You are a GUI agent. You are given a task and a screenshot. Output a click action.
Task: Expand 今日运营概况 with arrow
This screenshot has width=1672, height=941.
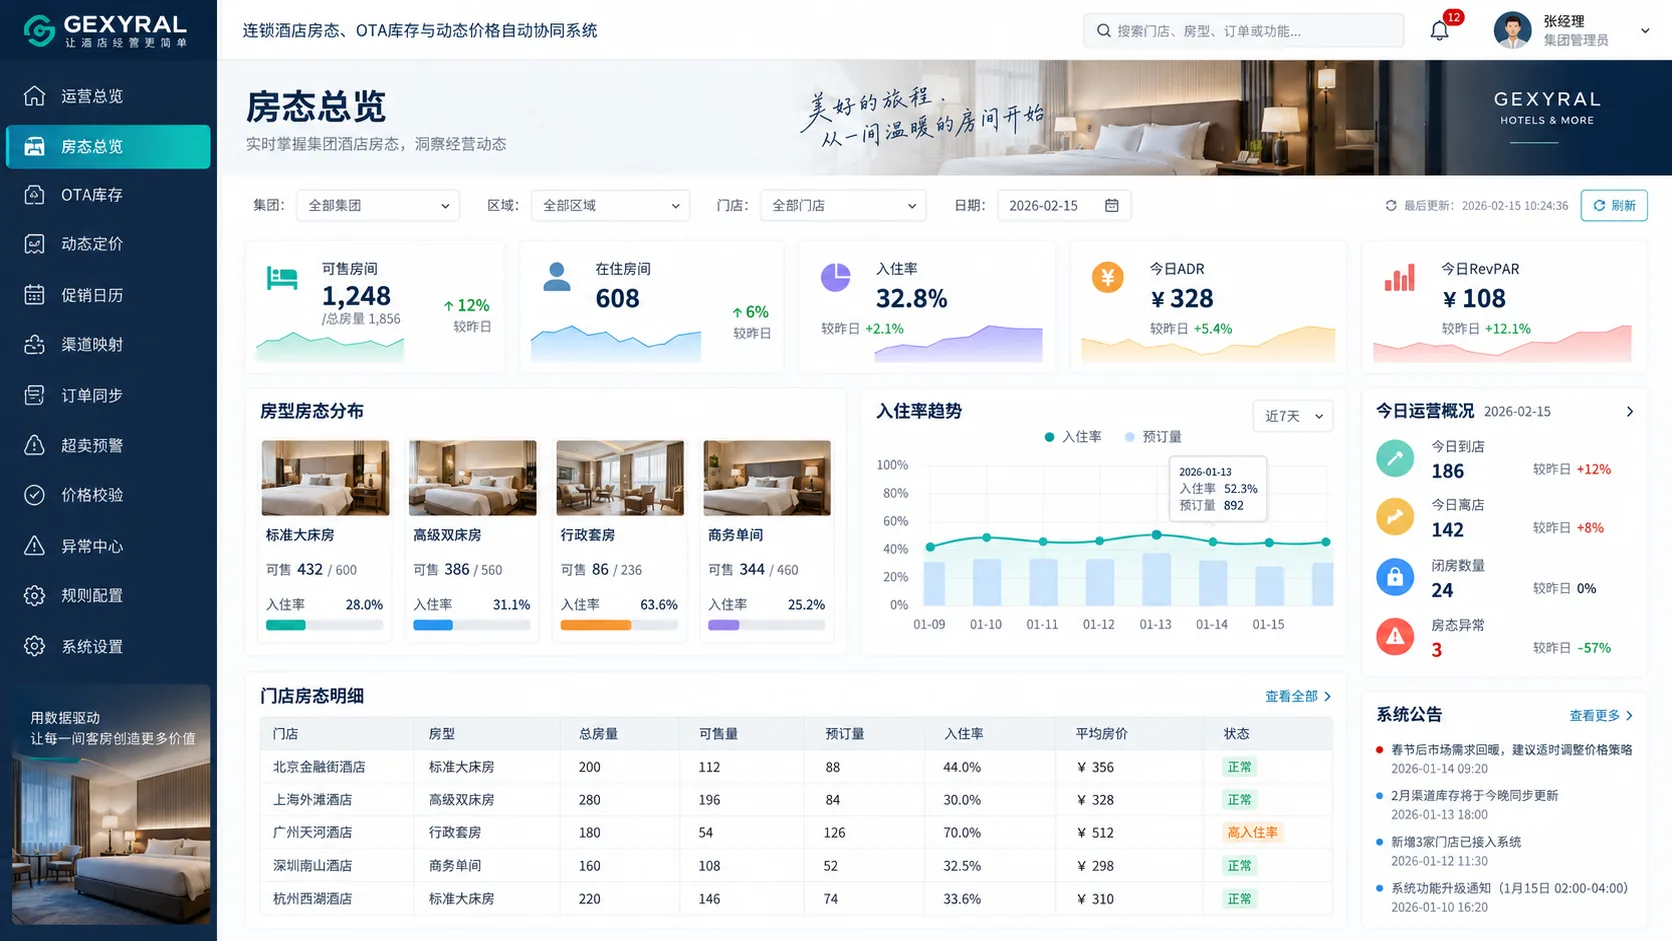coord(1630,412)
